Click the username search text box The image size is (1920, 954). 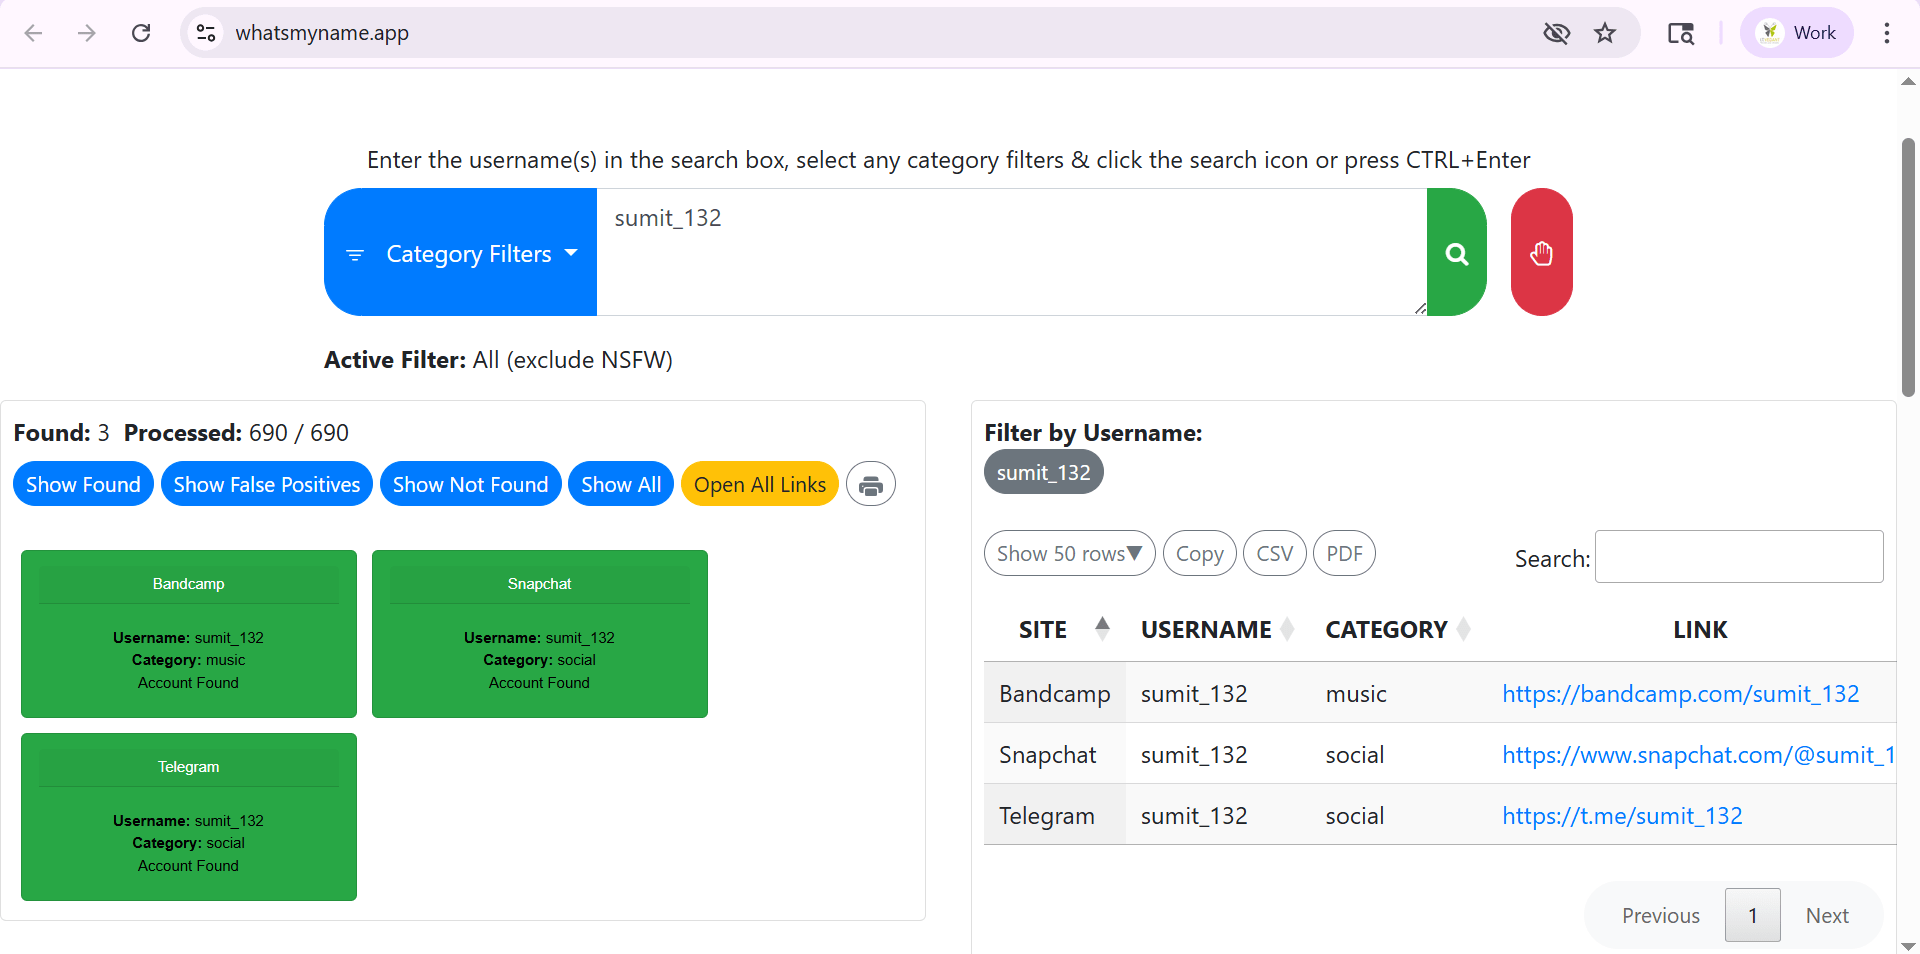(1011, 252)
